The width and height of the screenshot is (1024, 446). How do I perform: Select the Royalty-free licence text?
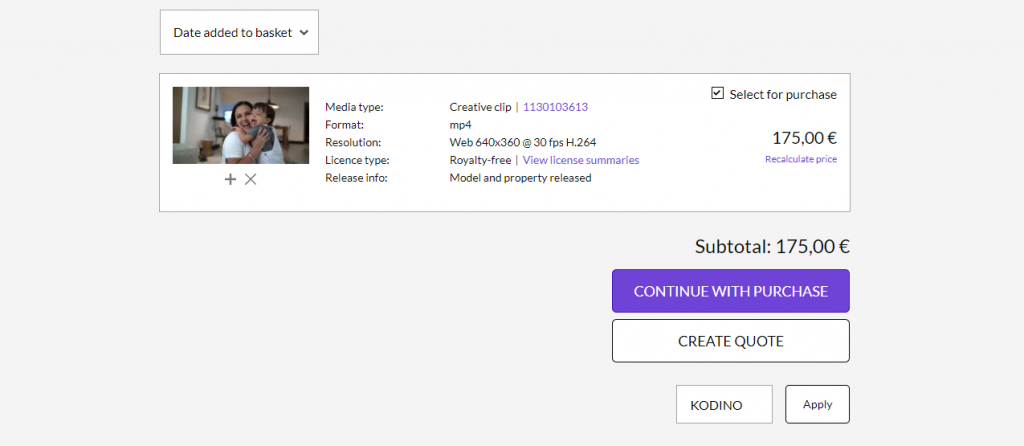pyautogui.click(x=480, y=160)
